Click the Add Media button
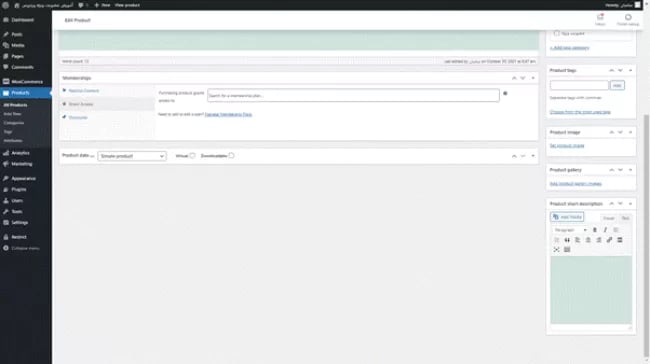Screen dimensions: 650x364 pos(567,217)
